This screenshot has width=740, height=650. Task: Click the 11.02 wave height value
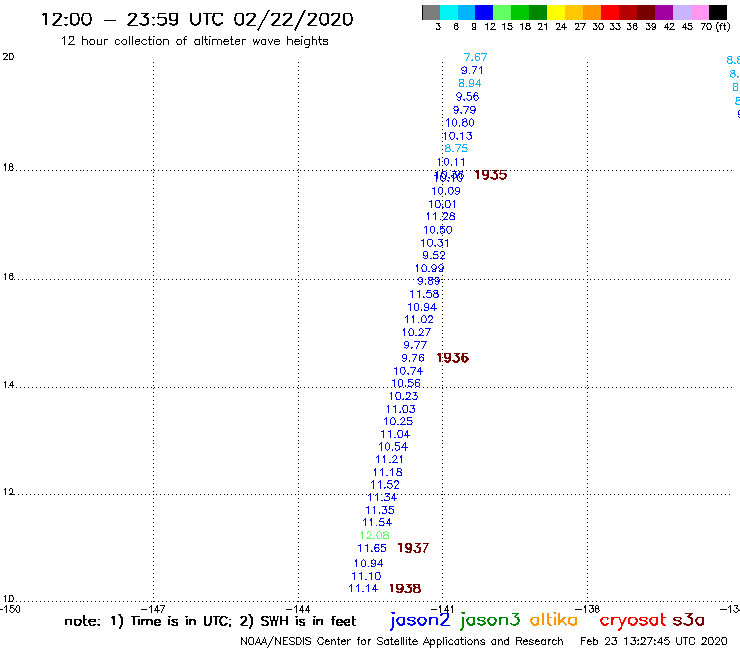[419, 320]
